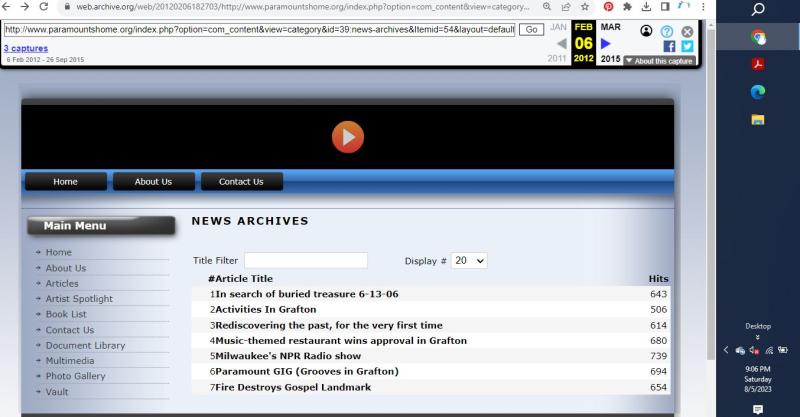Open Adobe Acrobat from taskbar
800x417 pixels.
coord(758,64)
